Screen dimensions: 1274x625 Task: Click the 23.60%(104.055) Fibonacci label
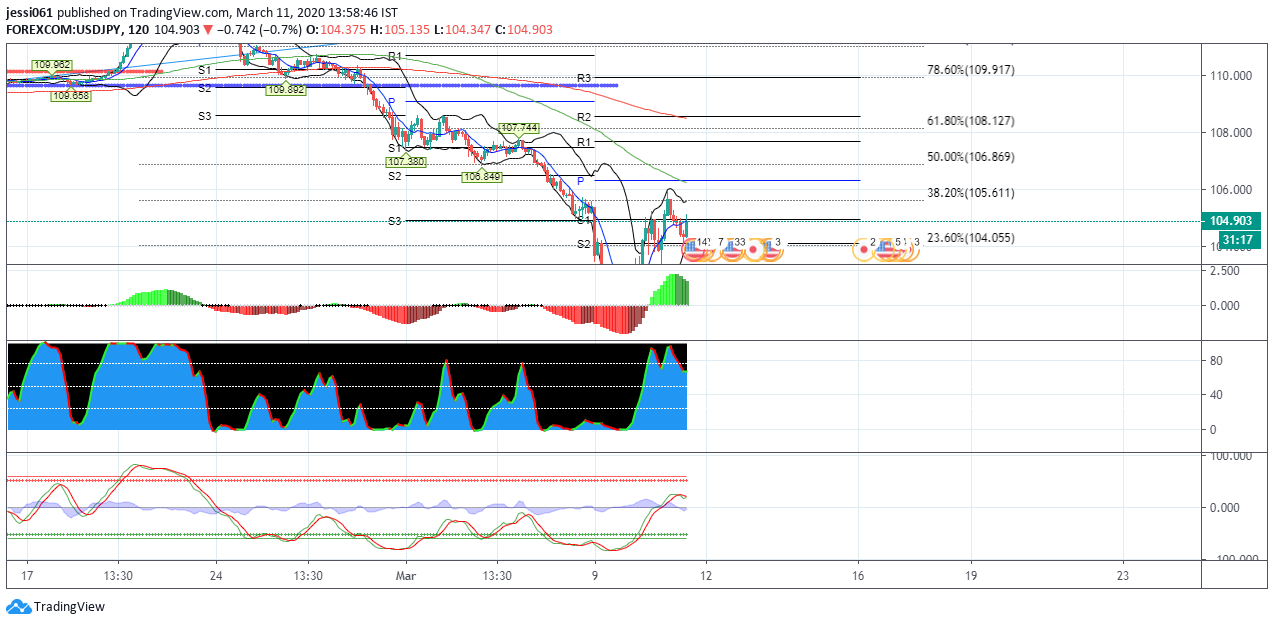(970, 238)
